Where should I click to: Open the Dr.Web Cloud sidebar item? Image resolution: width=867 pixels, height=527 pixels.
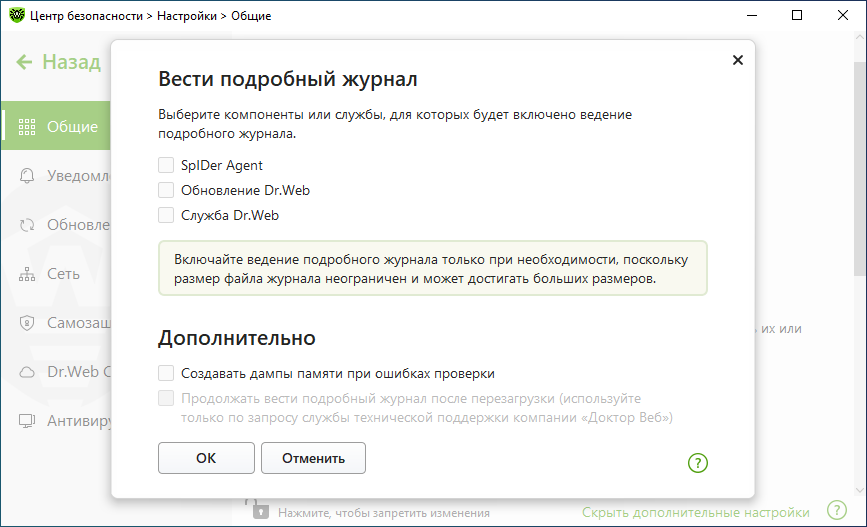56,372
